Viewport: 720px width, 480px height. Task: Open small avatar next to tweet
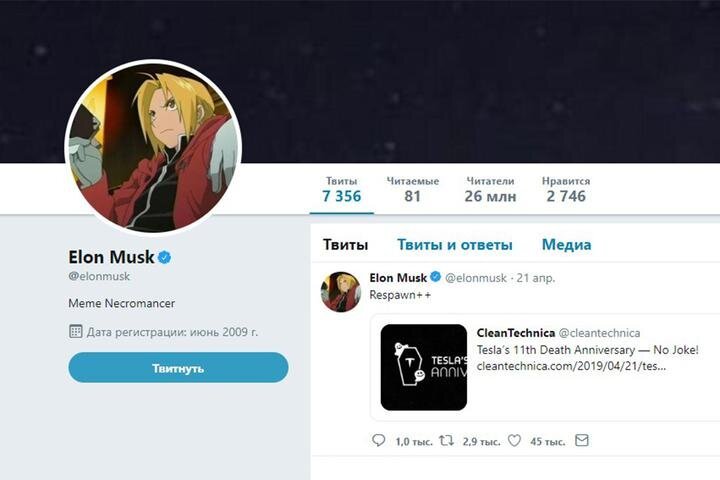[x=340, y=292]
